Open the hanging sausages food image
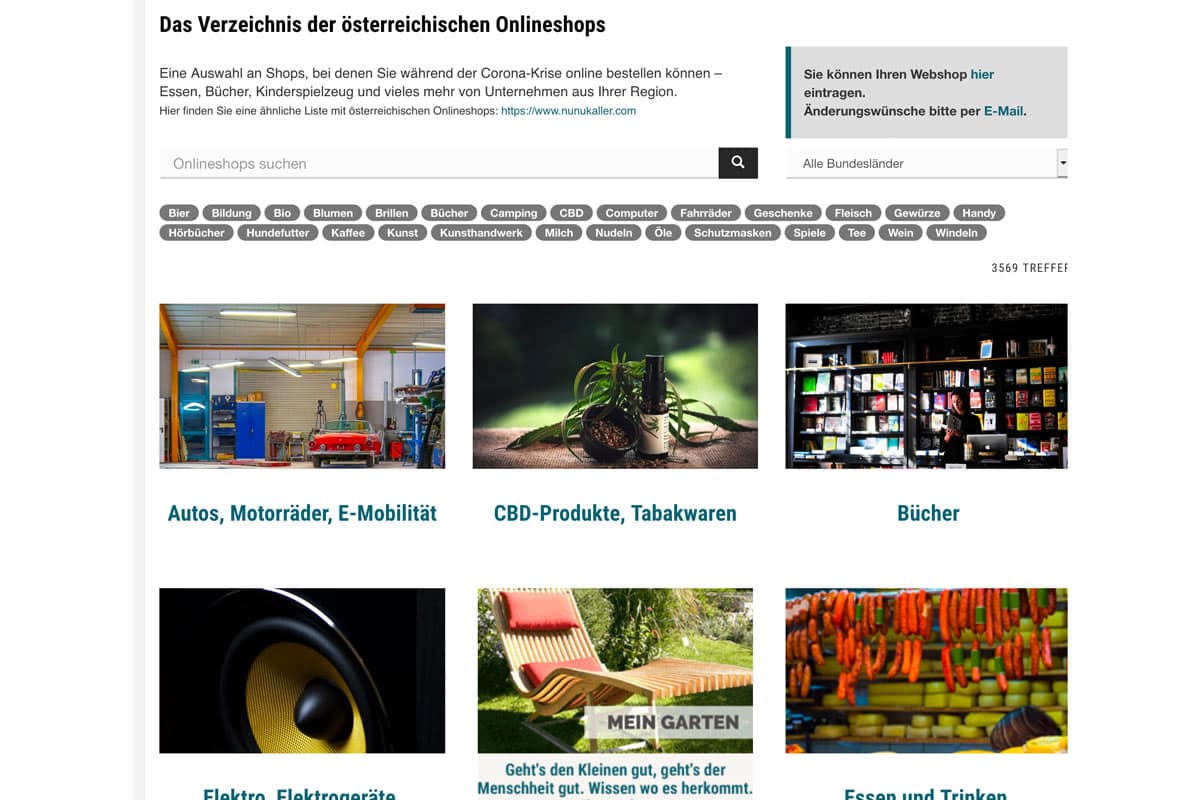The height and width of the screenshot is (800, 1200). pos(926,670)
